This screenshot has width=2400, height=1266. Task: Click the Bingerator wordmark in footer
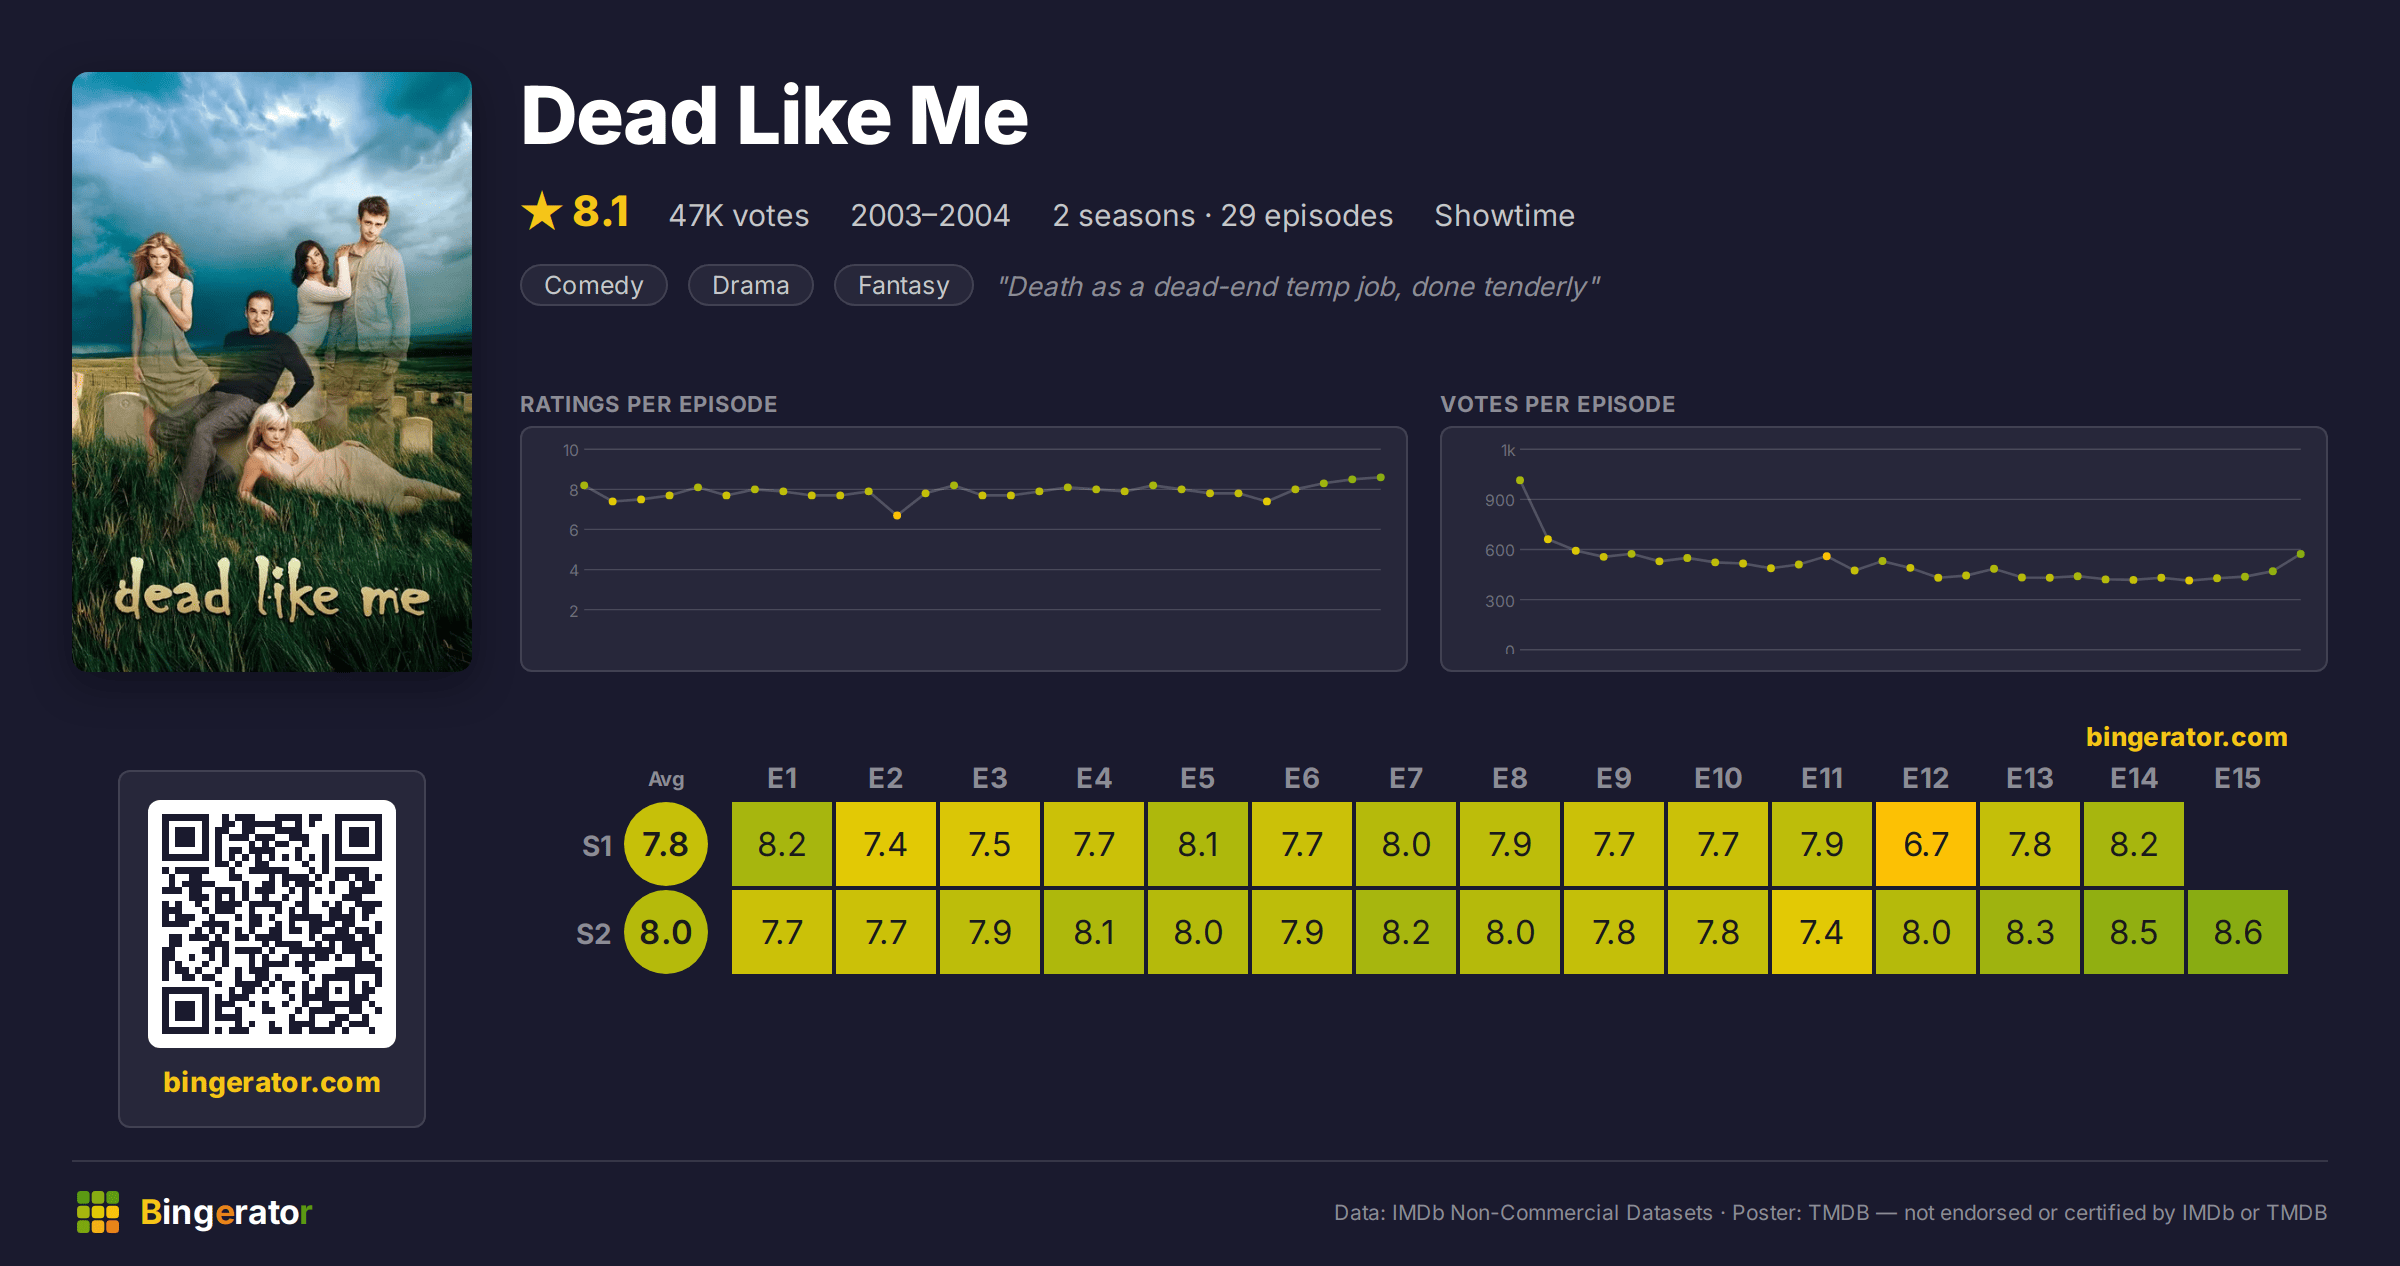coord(226,1212)
